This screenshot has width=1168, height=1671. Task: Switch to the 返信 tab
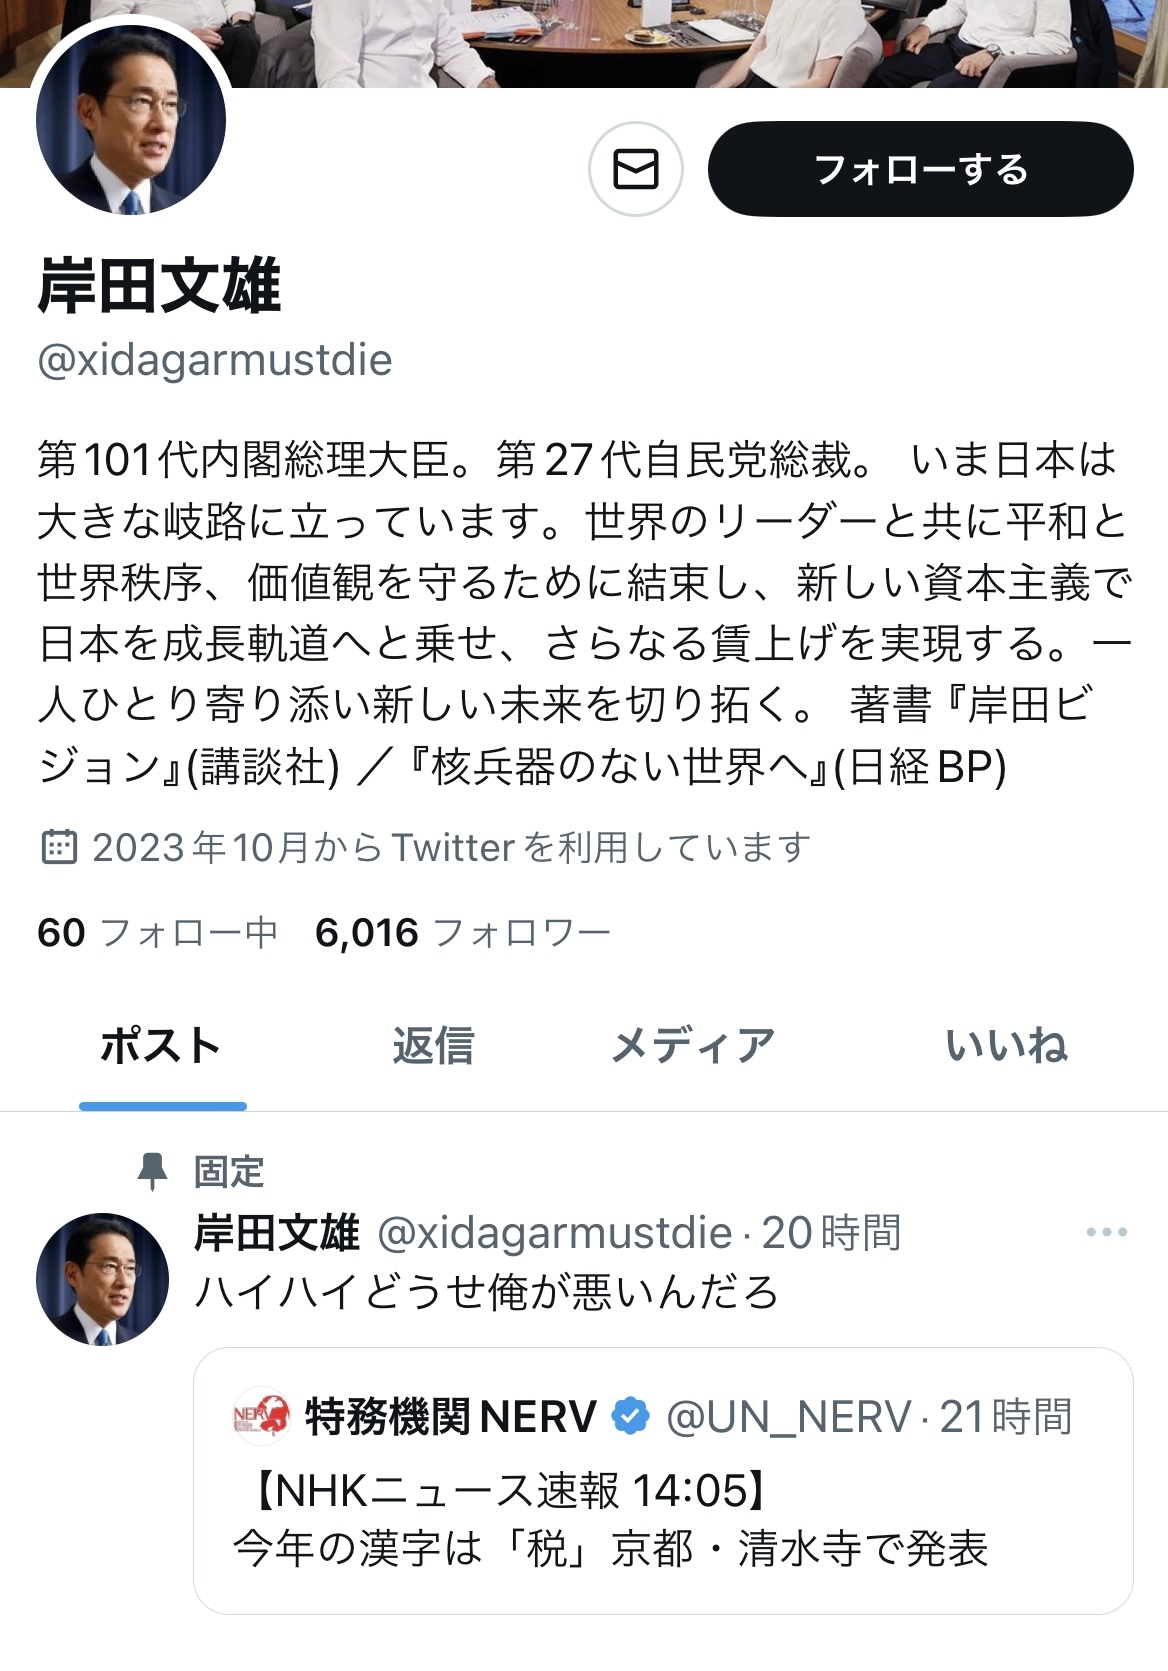pos(433,1046)
